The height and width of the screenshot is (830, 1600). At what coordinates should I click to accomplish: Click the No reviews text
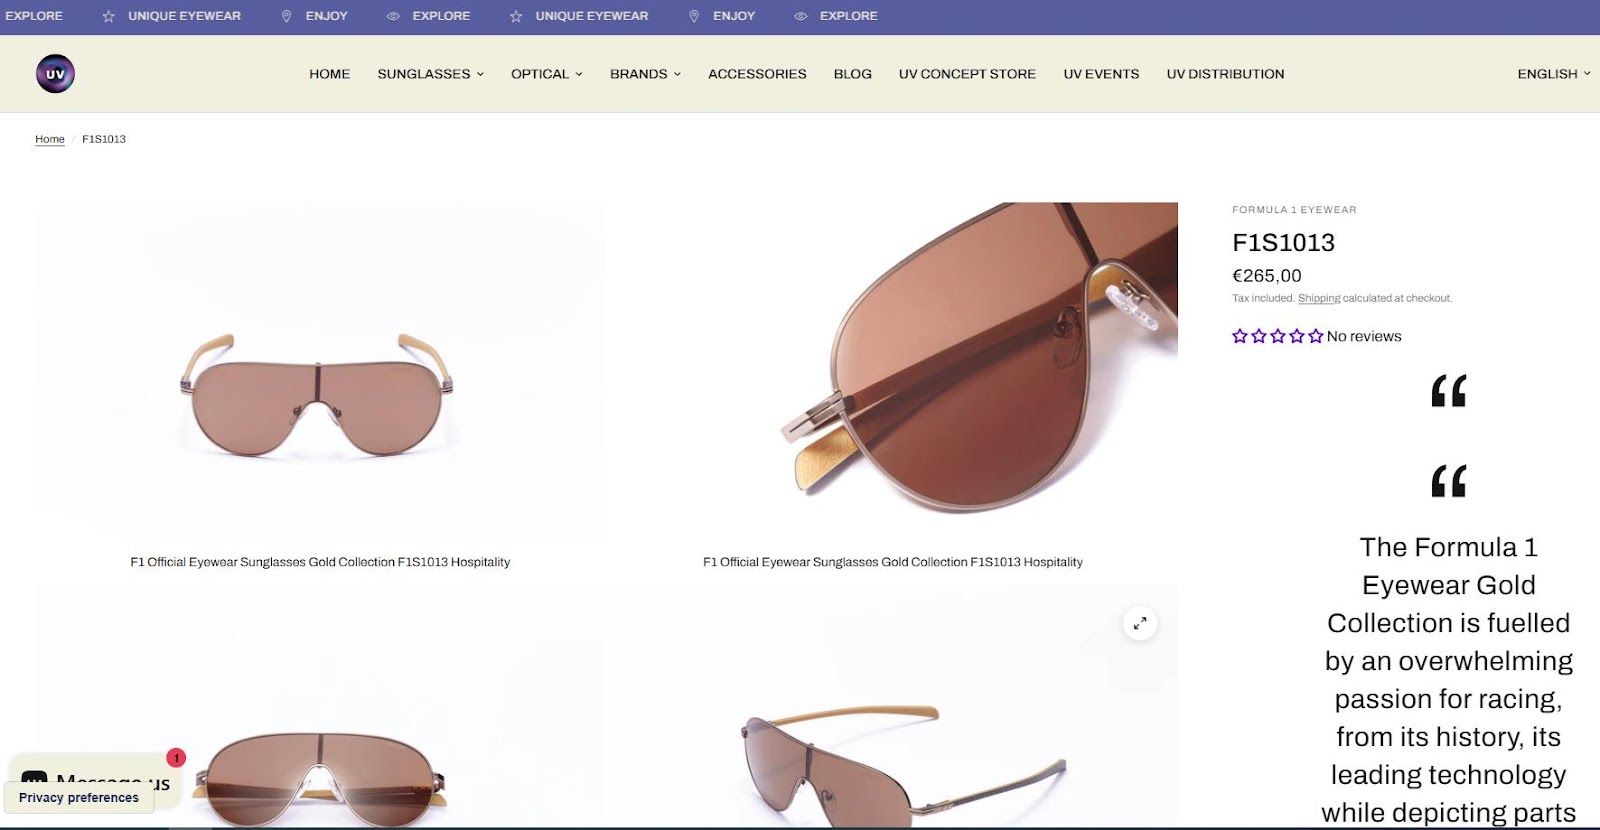[1364, 336]
